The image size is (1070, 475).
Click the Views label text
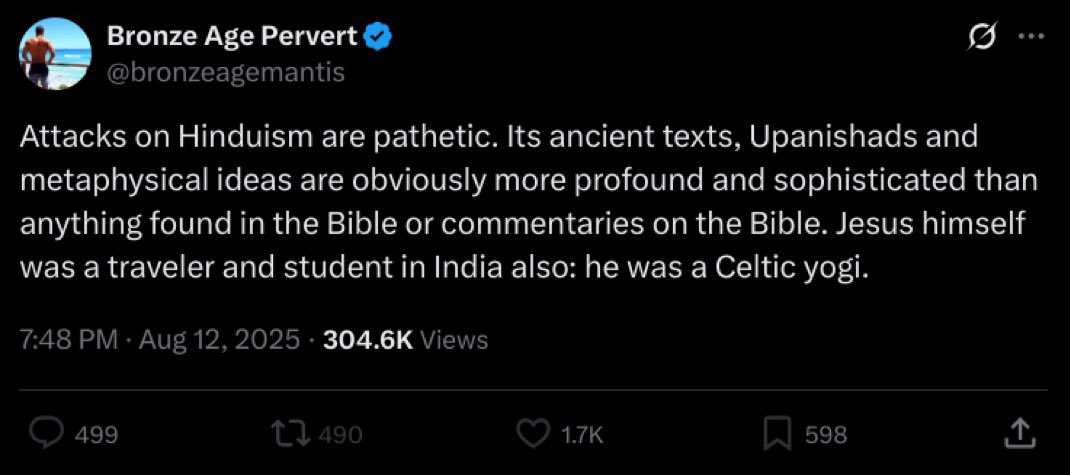pos(454,339)
